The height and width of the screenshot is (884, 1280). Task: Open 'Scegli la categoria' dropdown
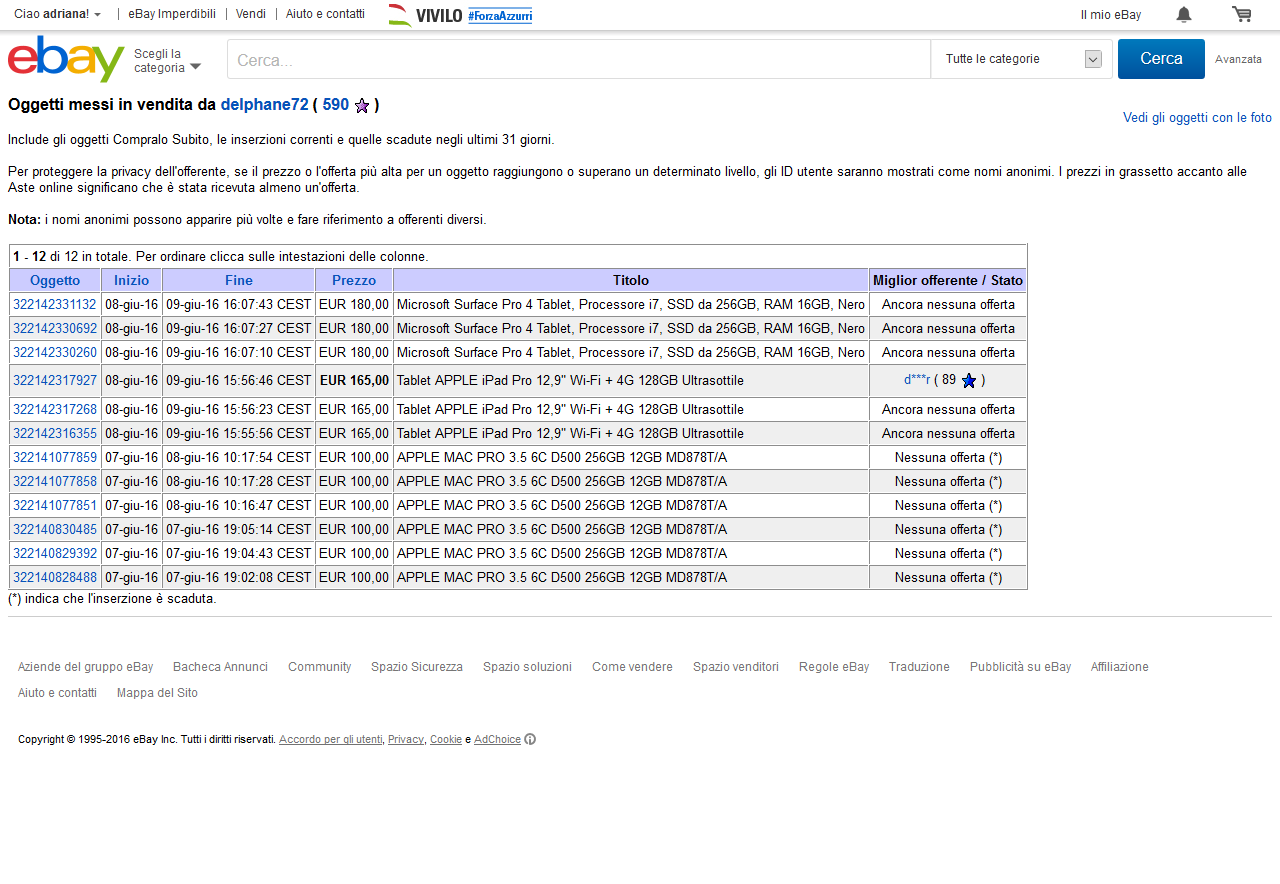167,60
